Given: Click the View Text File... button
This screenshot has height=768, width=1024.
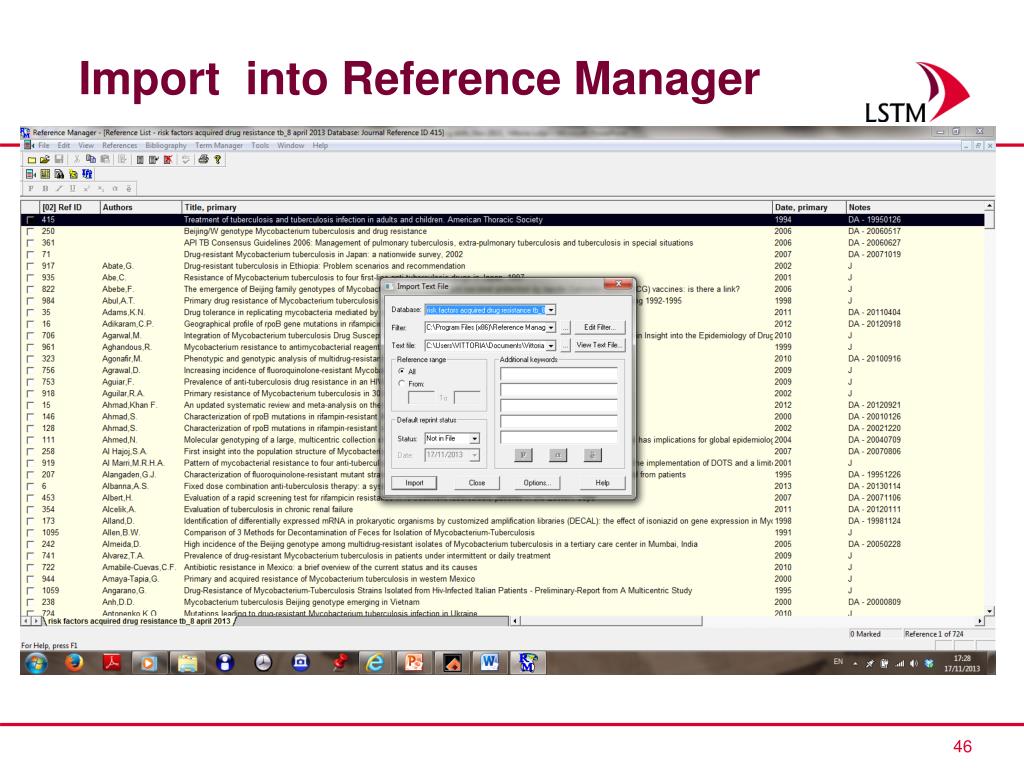Looking at the screenshot, I should (599, 345).
